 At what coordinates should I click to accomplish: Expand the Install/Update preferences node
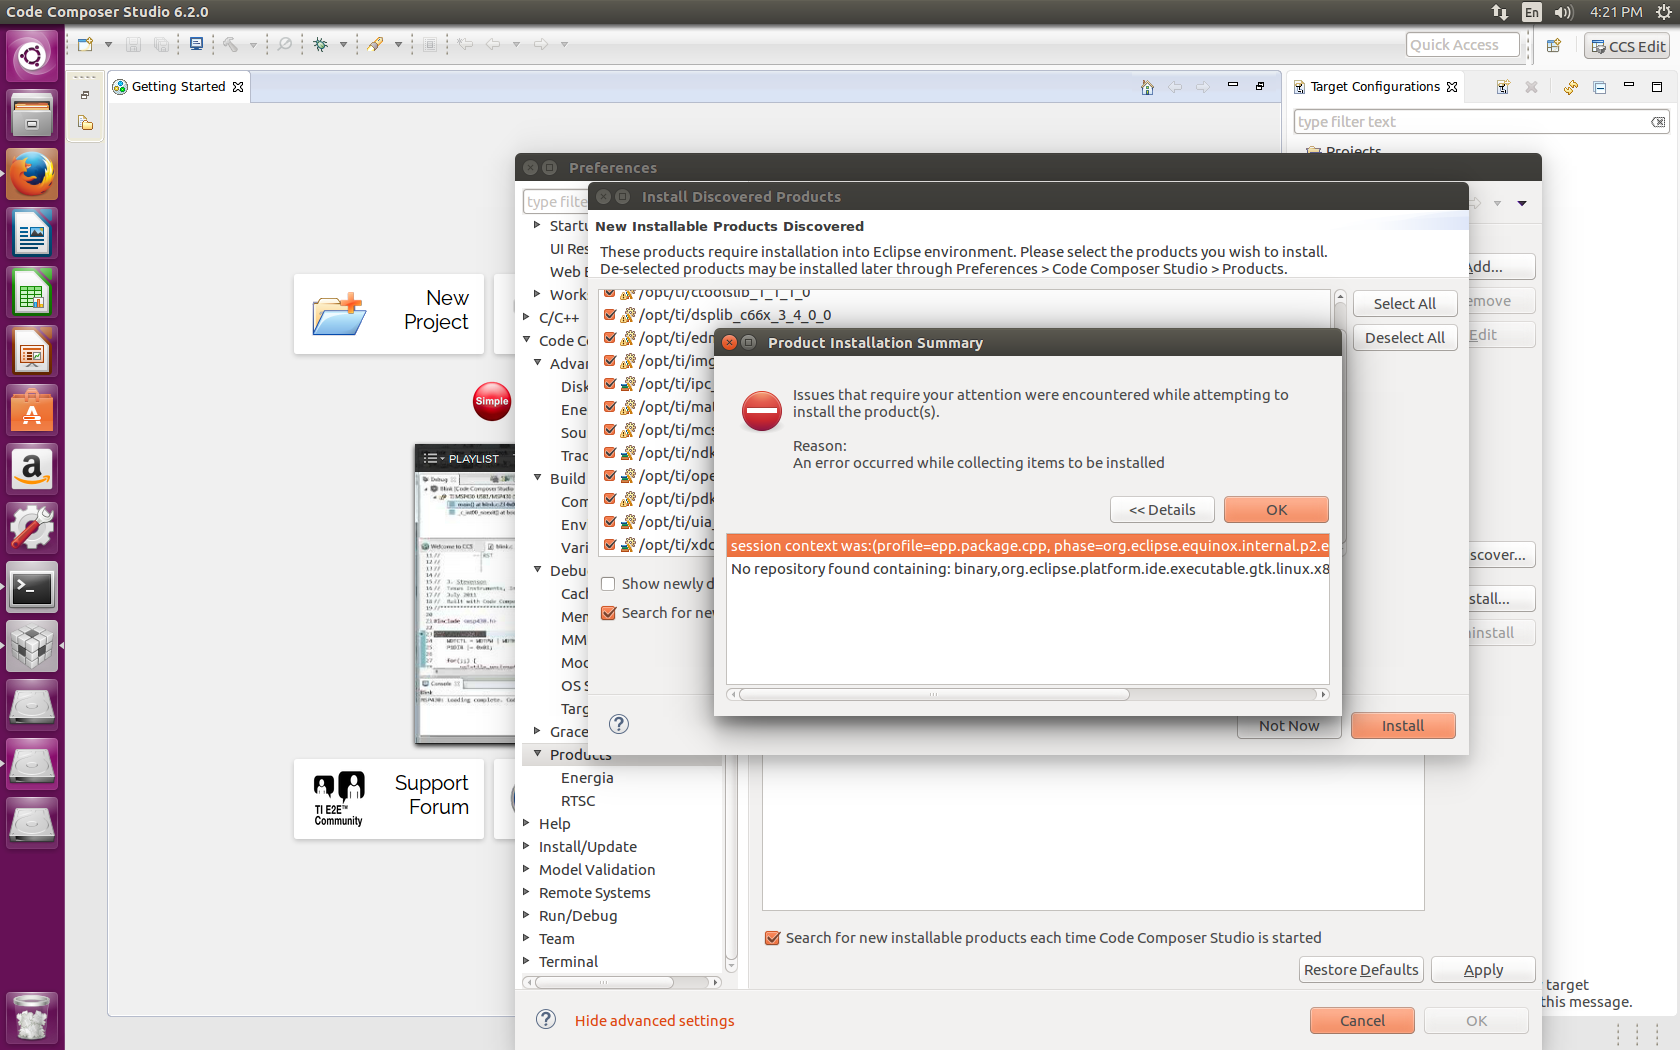(x=526, y=846)
